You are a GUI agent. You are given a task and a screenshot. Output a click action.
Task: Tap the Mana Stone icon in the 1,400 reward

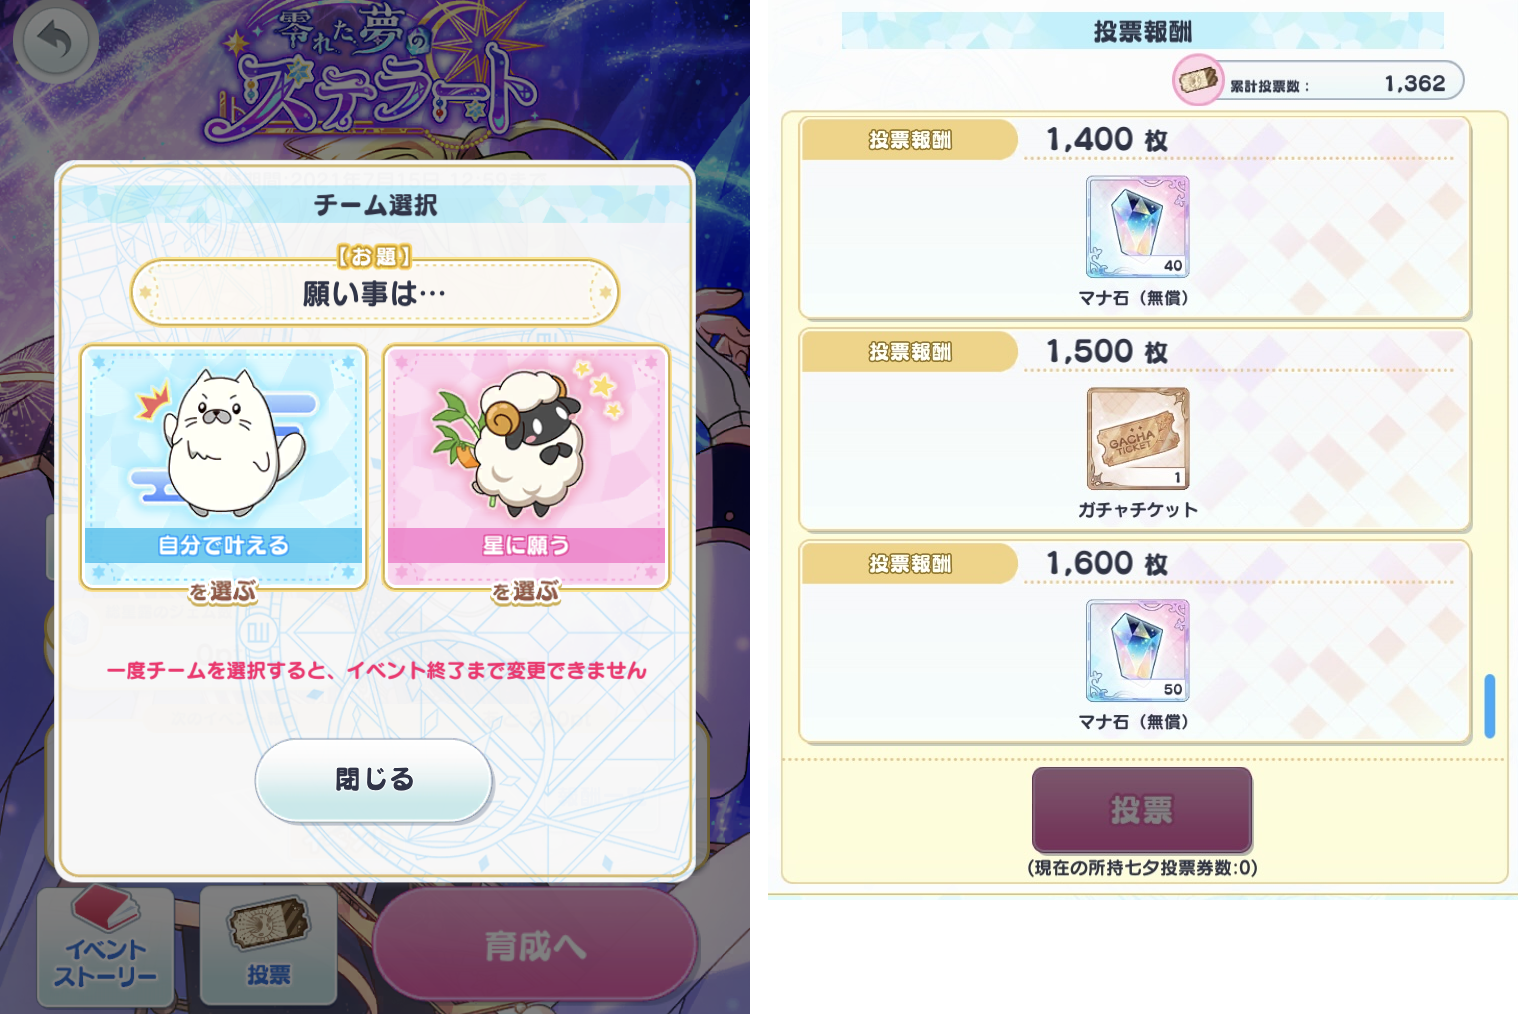click(1137, 227)
